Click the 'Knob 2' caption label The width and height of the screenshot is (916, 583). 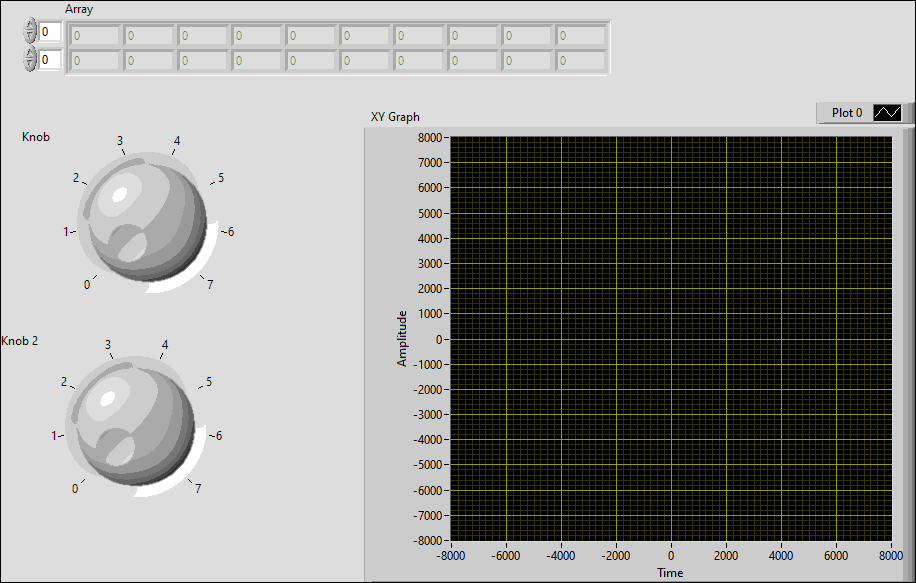(20, 341)
